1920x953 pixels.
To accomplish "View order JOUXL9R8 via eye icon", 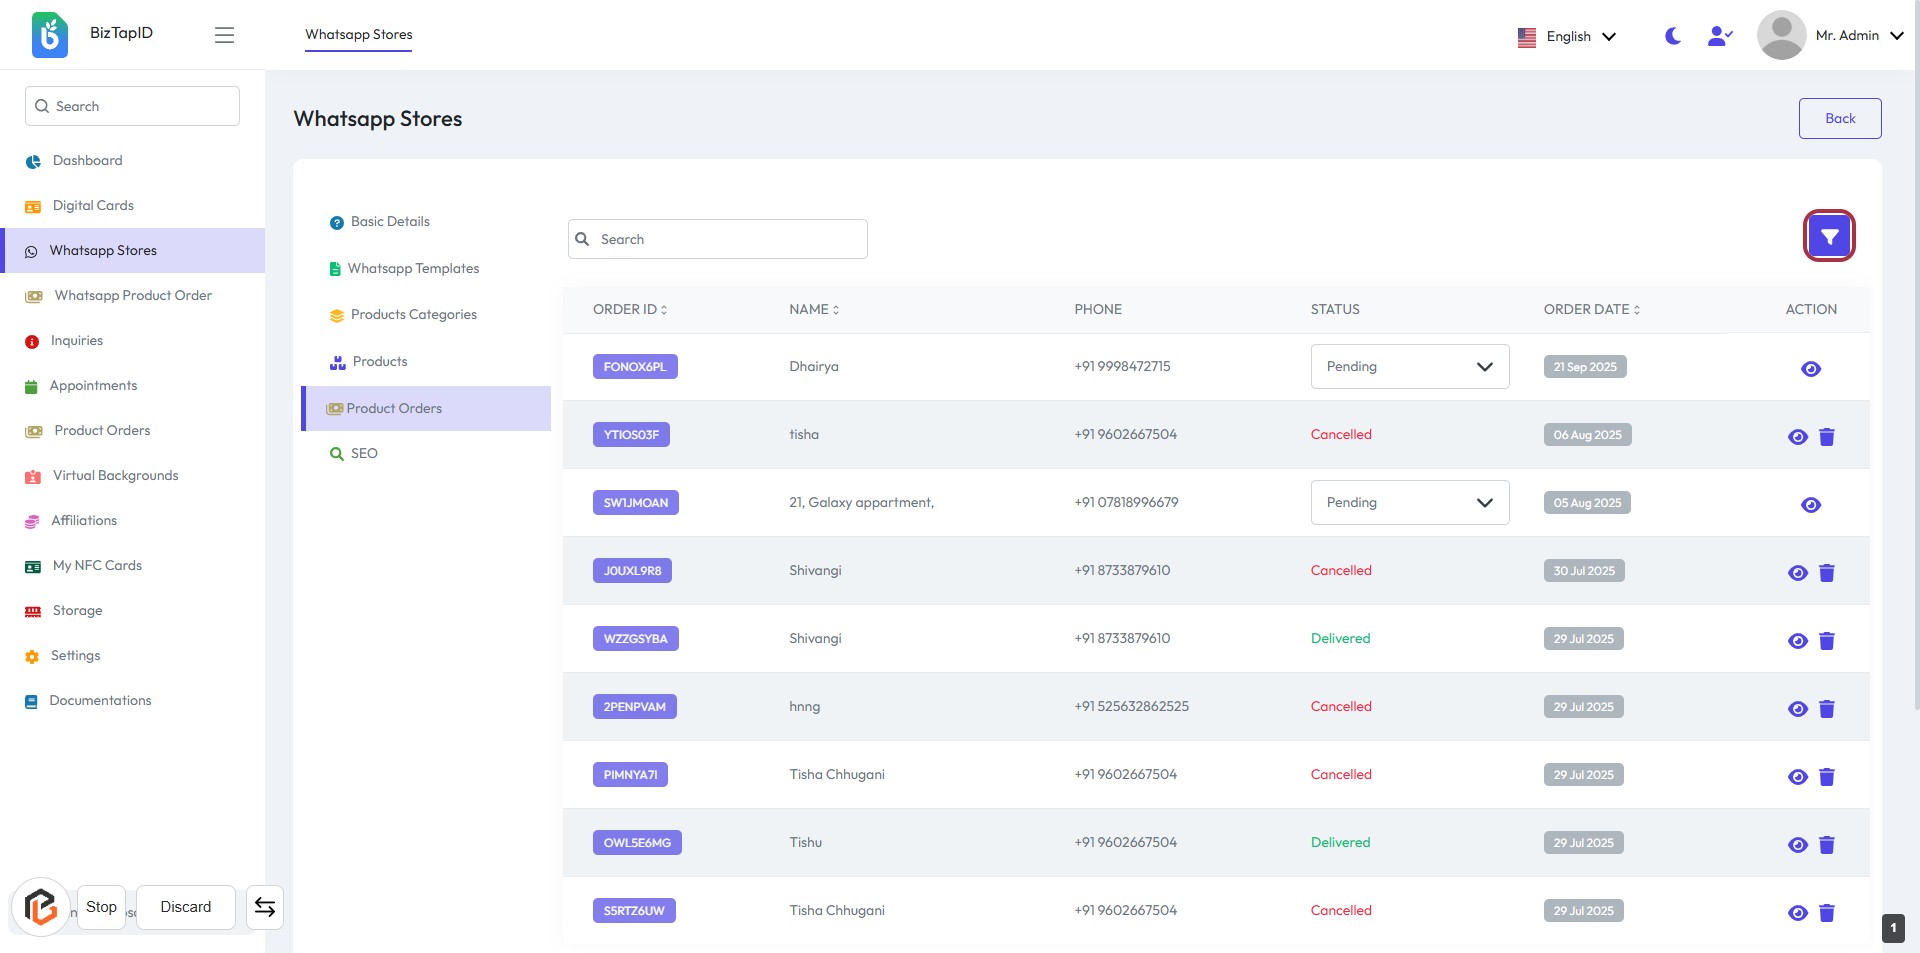I will [x=1797, y=573].
